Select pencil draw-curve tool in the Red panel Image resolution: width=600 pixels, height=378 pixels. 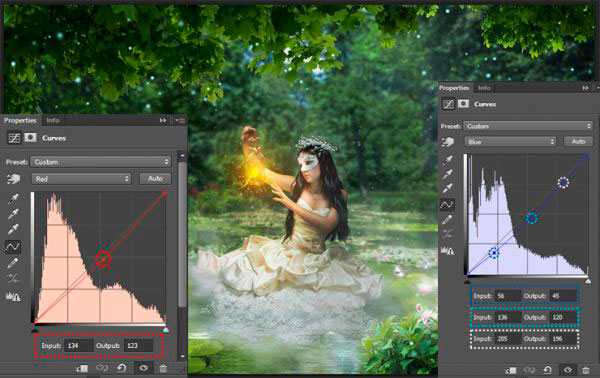(13, 263)
